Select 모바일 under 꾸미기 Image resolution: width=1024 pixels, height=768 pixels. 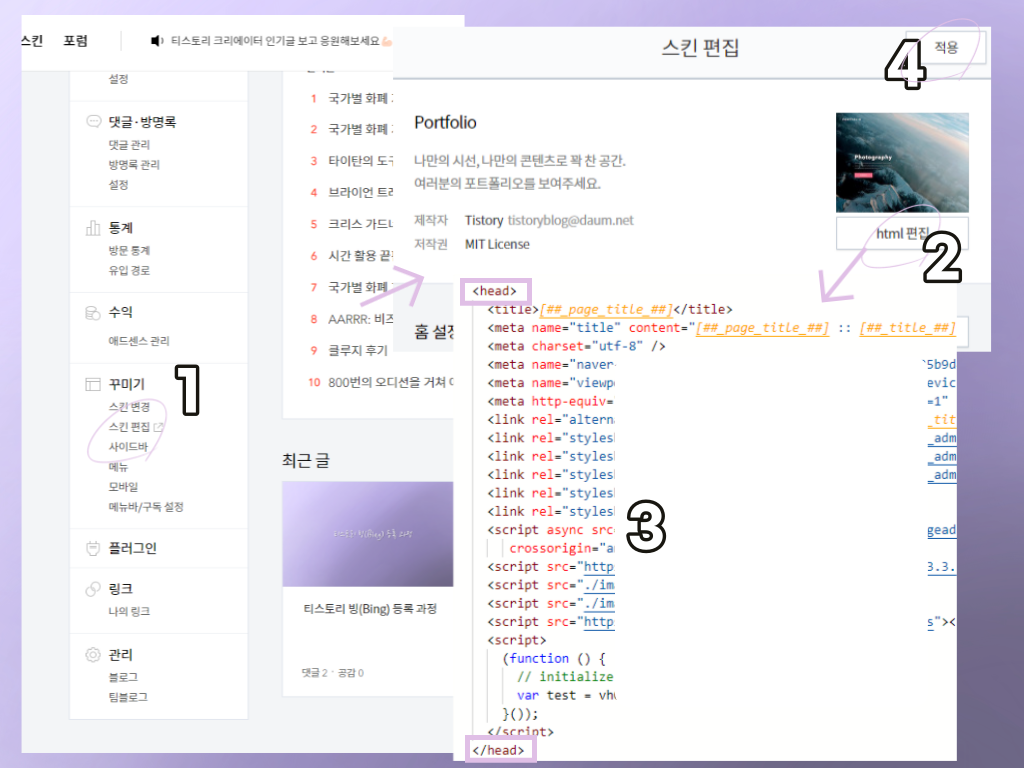[123, 487]
